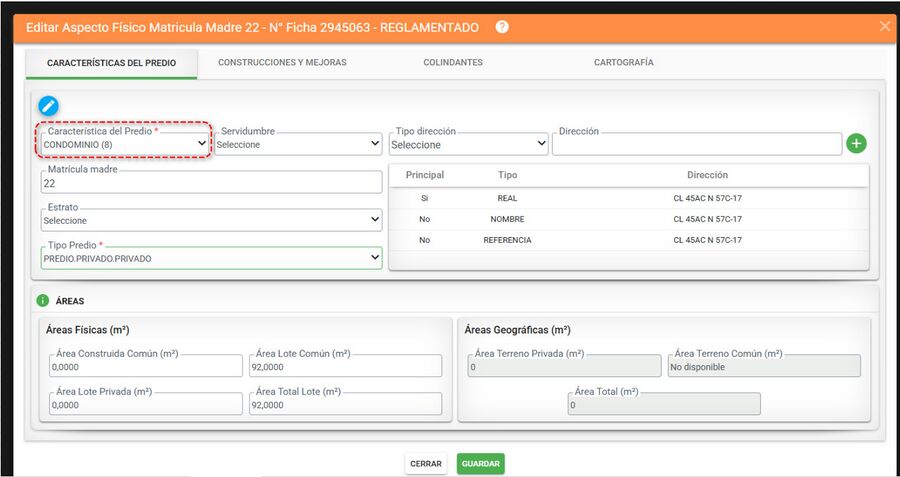Image resolution: width=900 pixels, height=477 pixels.
Task: Open the help question mark icon
Action: click(502, 27)
